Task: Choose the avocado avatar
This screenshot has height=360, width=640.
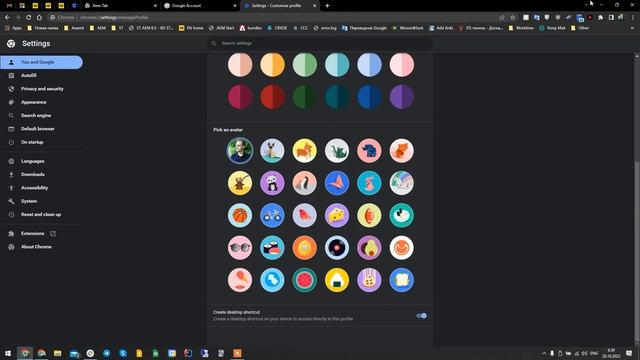Action: click(x=369, y=248)
